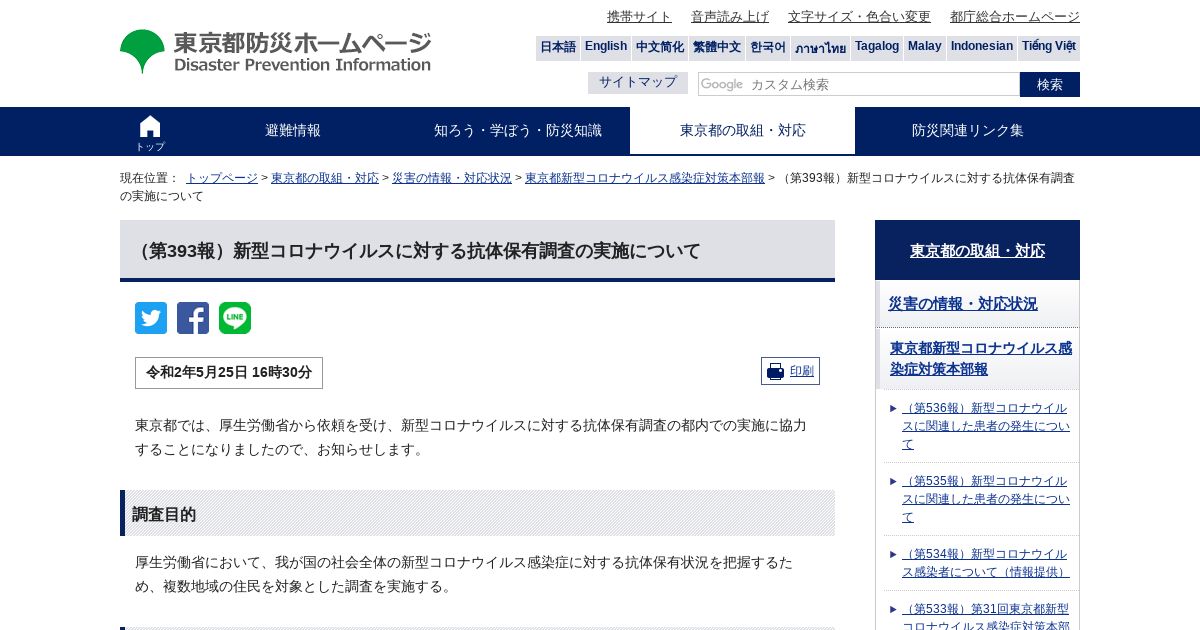Share page on Twitter
Viewport: 1200px width, 630px height.
point(151,318)
